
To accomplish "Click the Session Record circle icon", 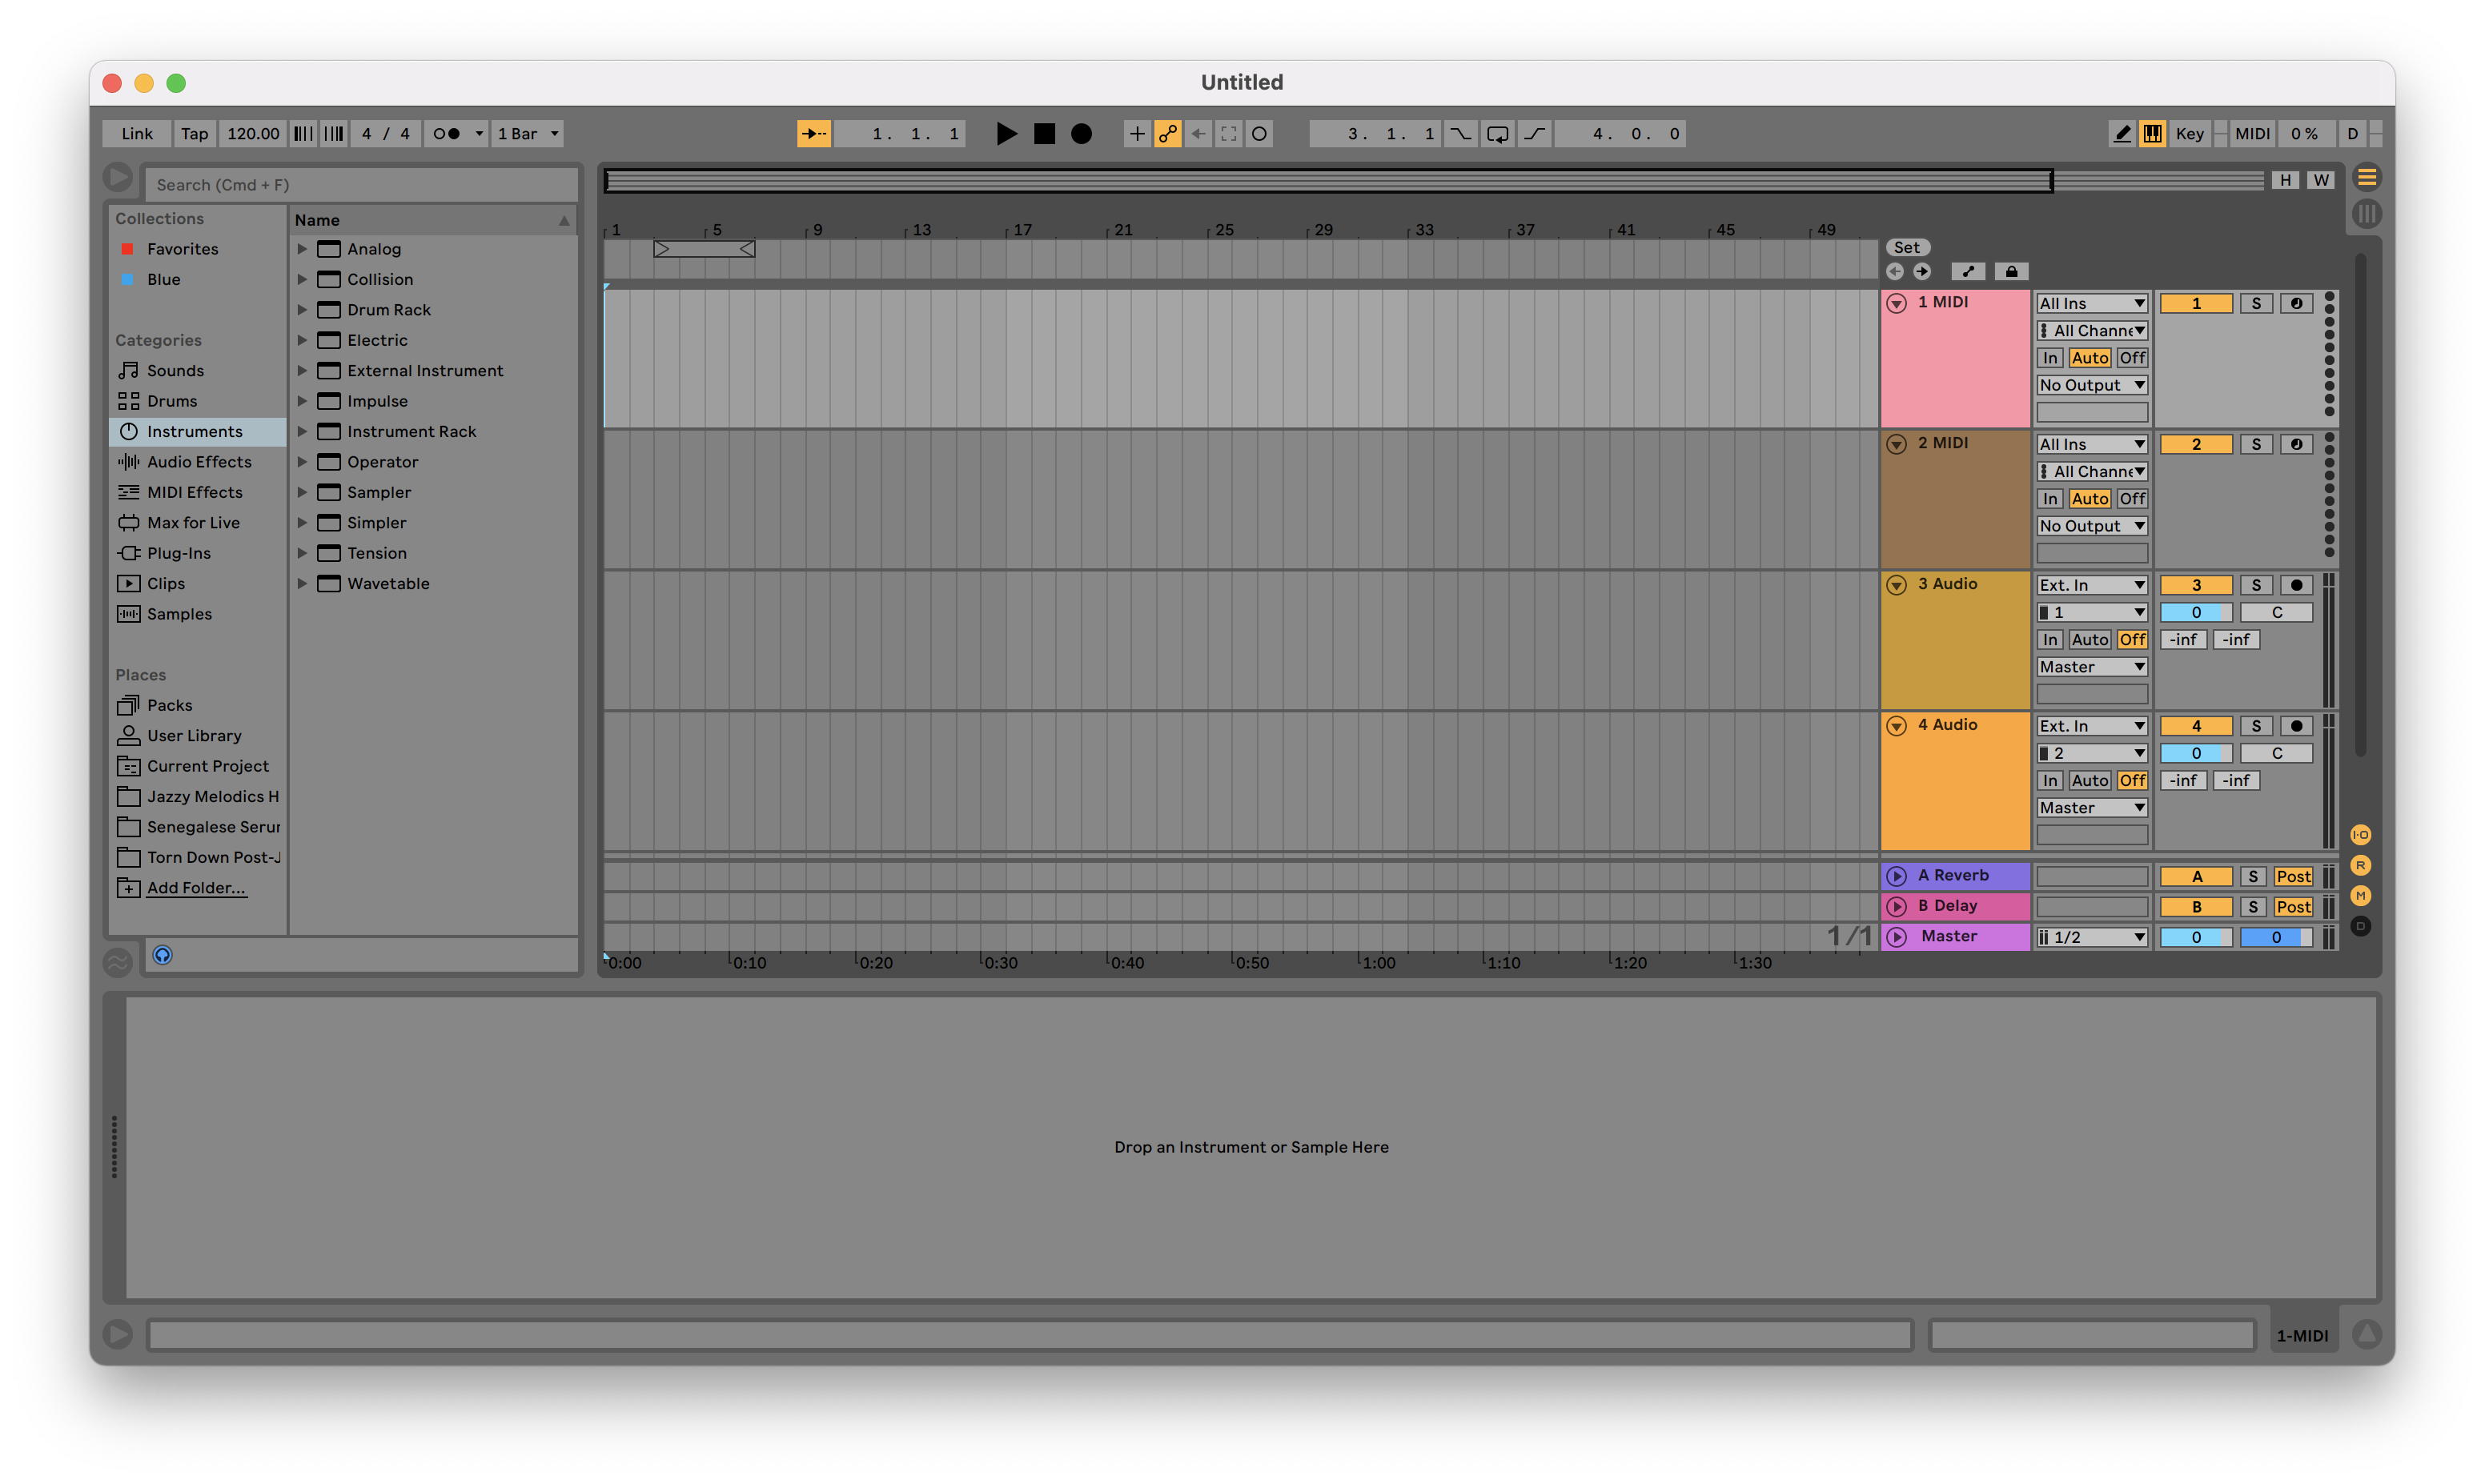I will tap(1260, 134).
